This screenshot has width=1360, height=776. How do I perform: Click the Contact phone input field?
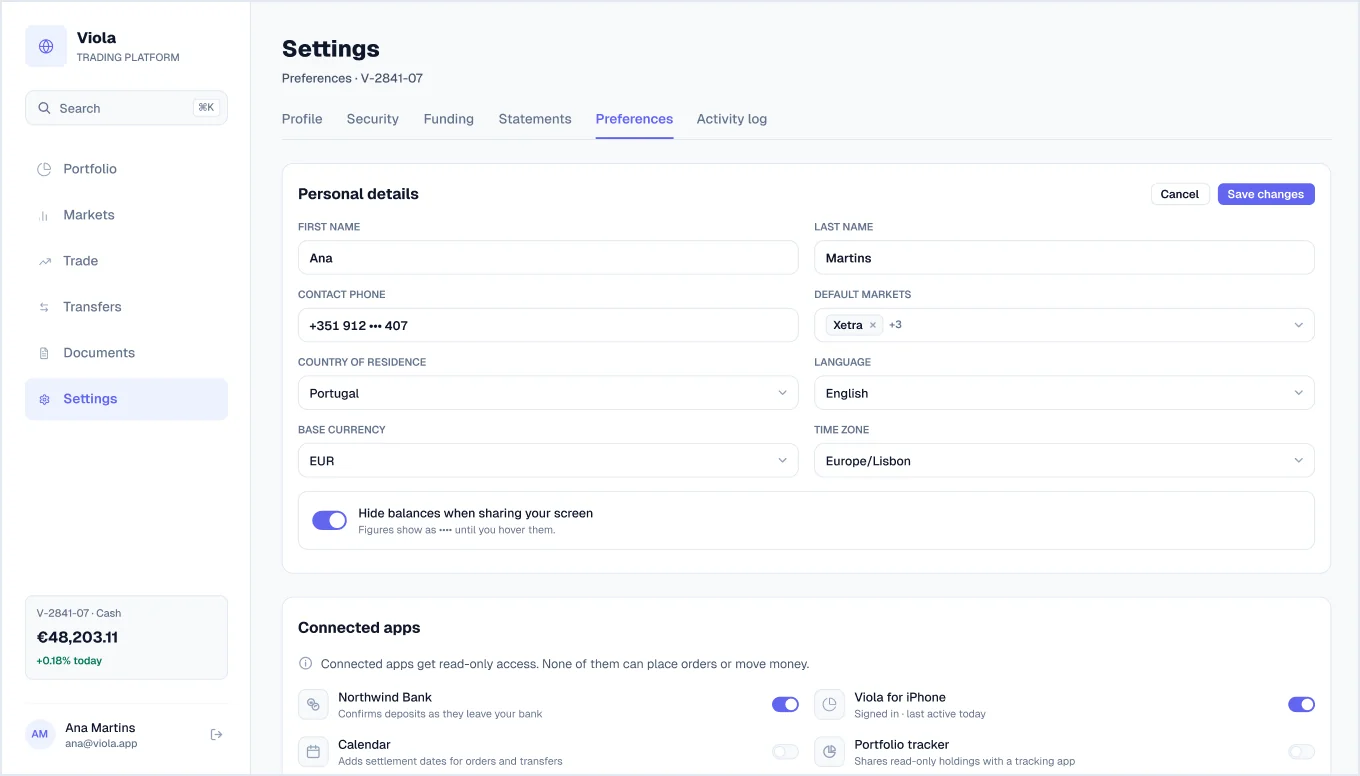(x=548, y=325)
